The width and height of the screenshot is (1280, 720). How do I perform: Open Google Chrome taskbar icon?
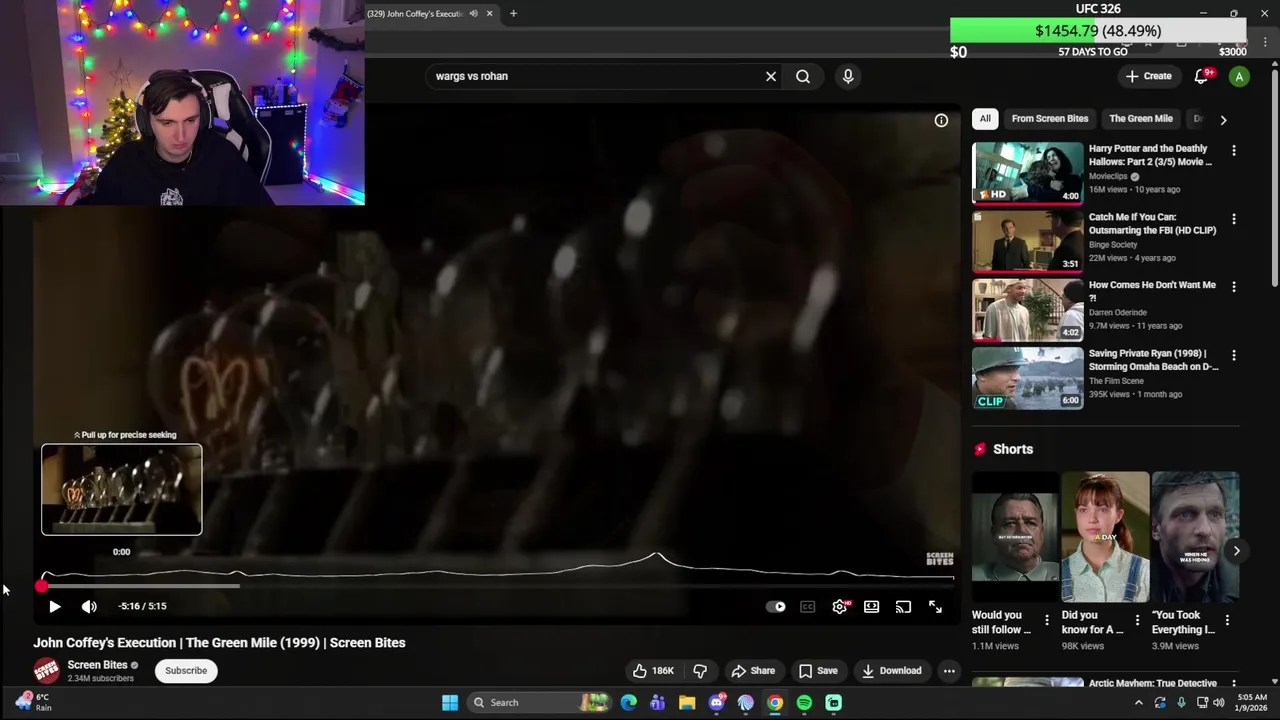775,703
